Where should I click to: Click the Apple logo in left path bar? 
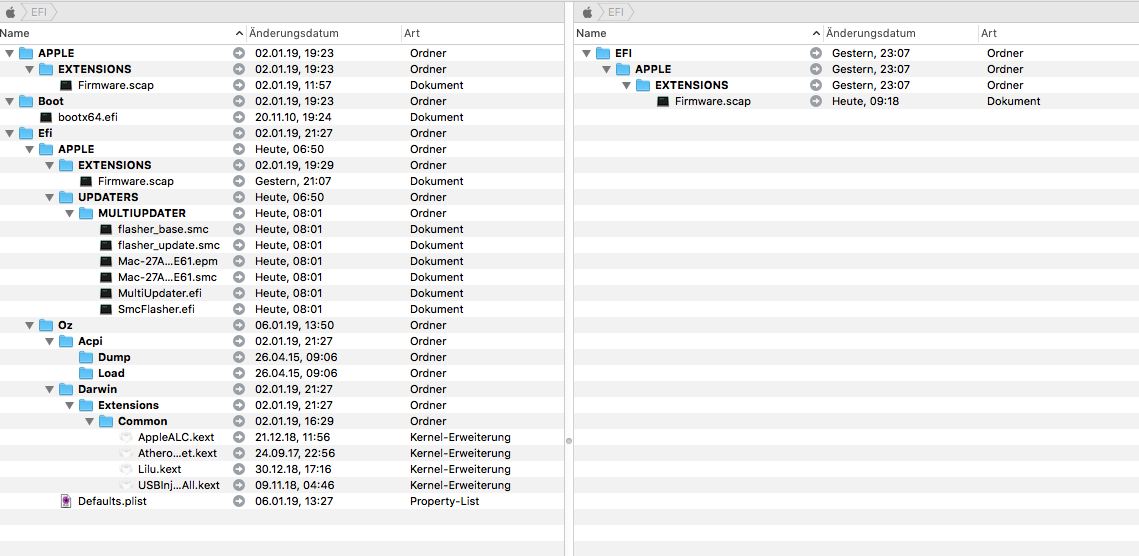pos(10,12)
